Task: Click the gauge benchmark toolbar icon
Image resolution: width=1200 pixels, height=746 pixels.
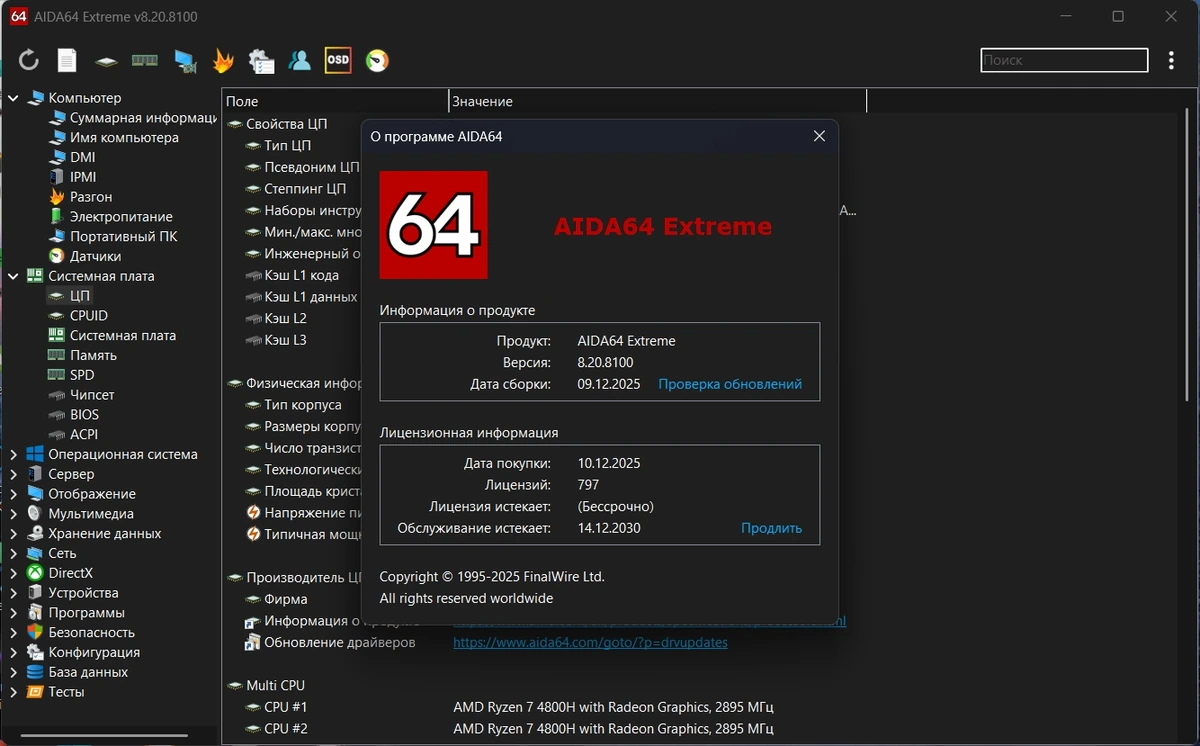Action: coord(377,60)
